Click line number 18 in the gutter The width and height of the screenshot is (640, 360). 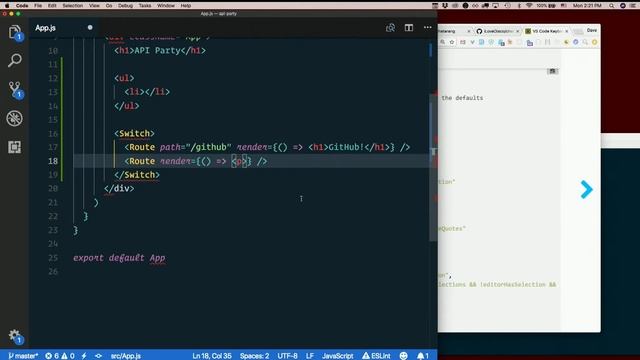click(x=53, y=161)
